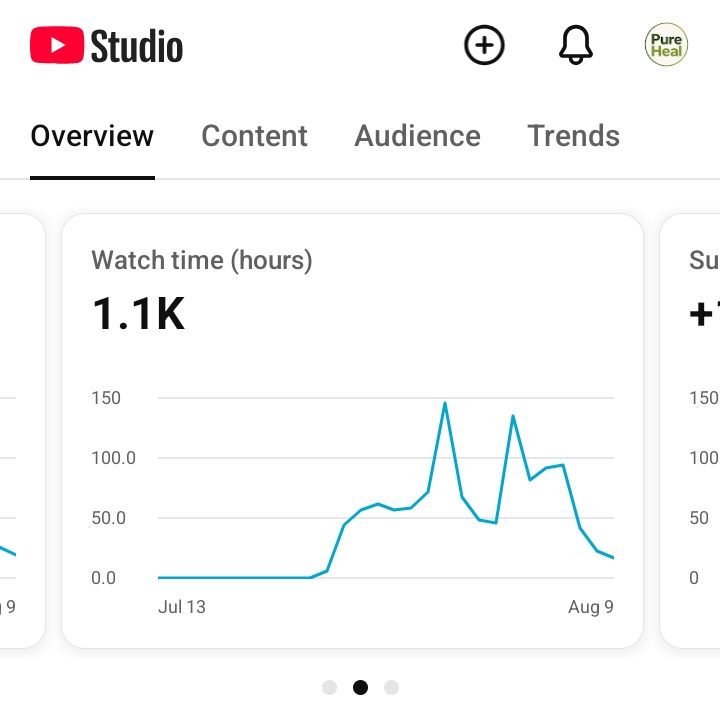Click the highest peak on watch time chart

[x=444, y=403]
